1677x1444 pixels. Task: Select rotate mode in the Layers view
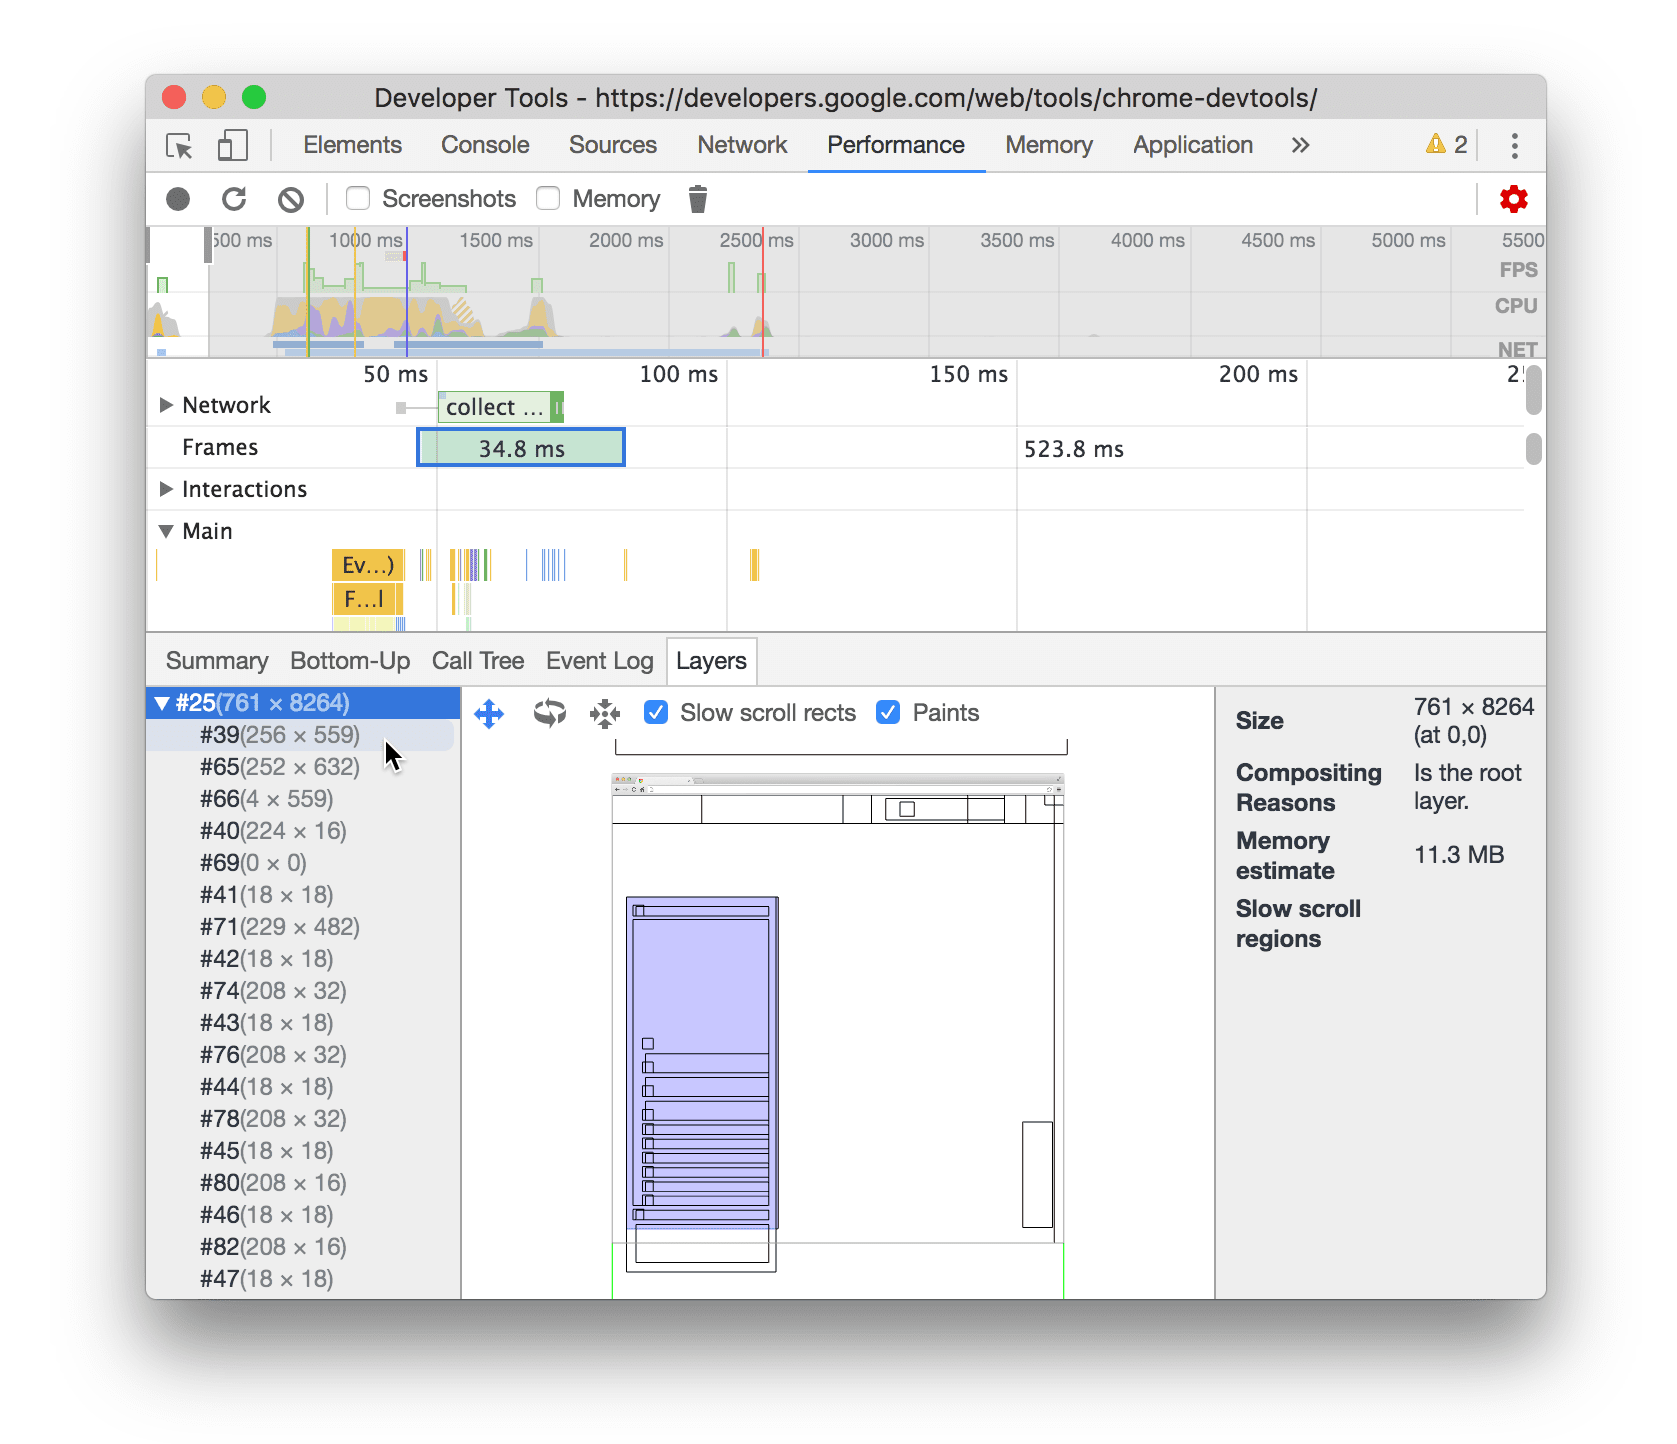(550, 713)
